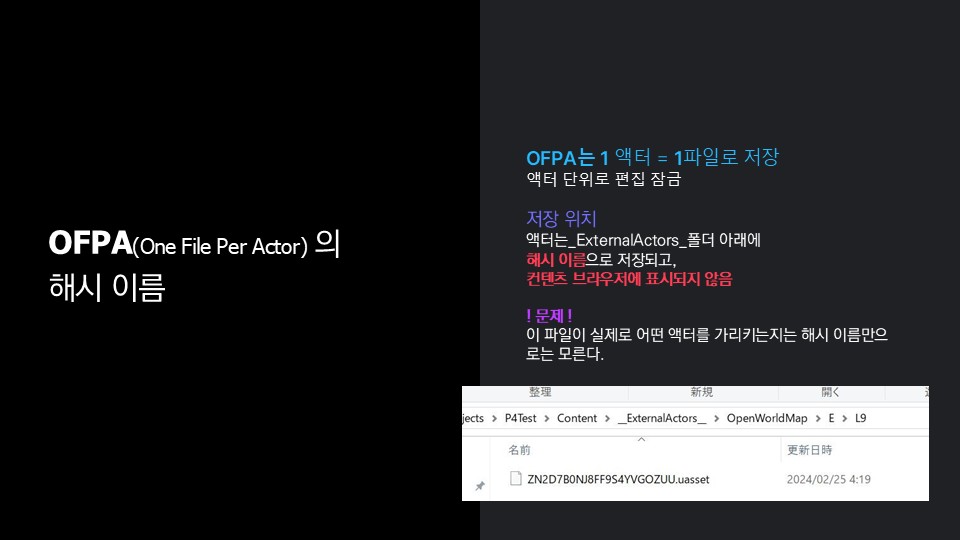
Task: Click red 컨텐츠 브라우저에 표시되지 않음 line
Action: click(629, 279)
